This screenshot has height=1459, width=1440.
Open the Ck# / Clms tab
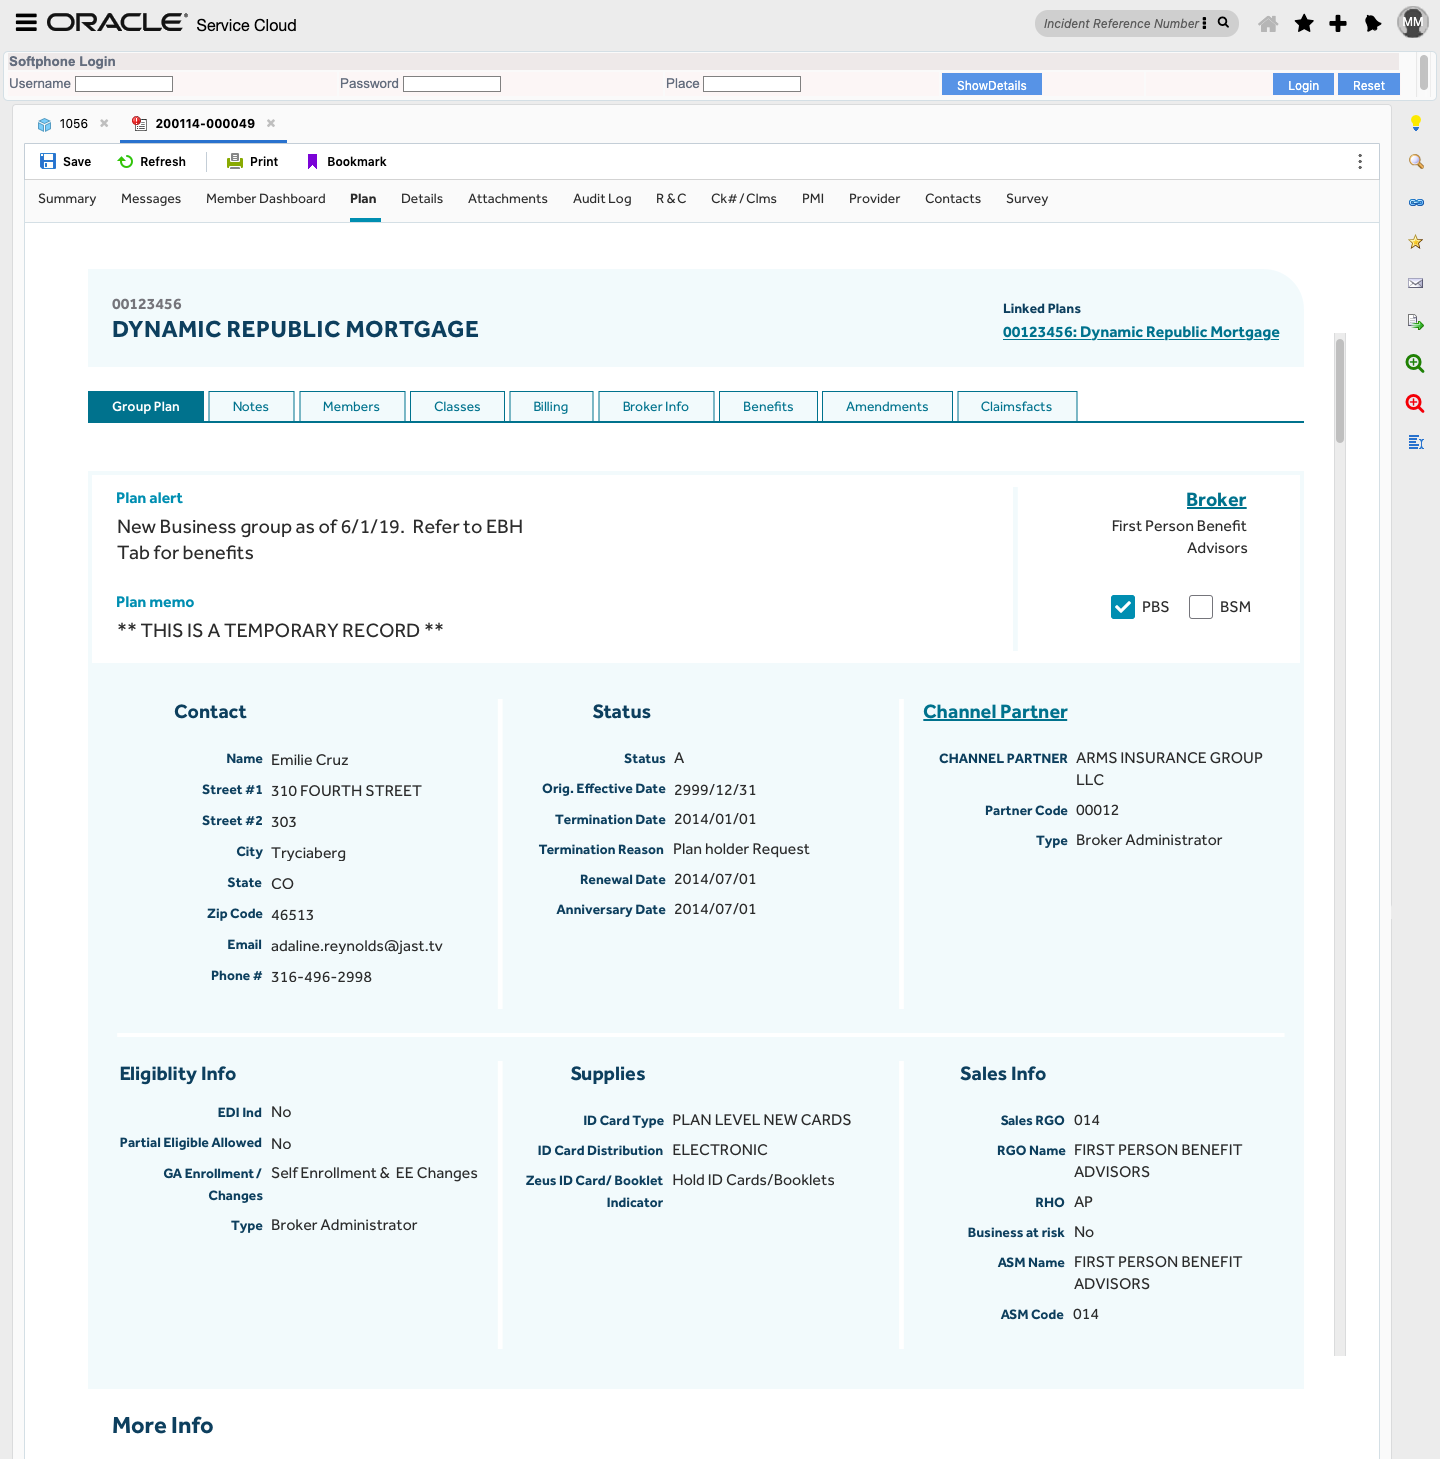tap(744, 199)
